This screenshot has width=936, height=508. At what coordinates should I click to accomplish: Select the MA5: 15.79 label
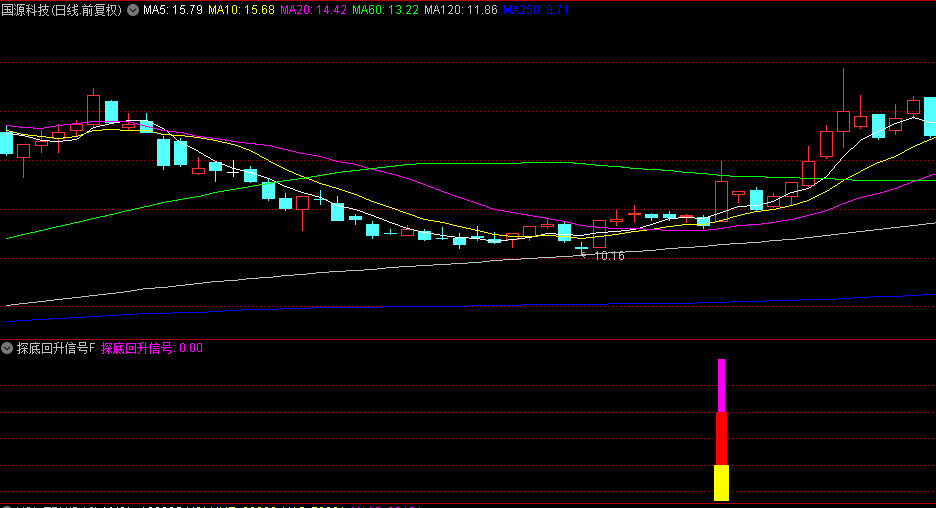point(173,10)
